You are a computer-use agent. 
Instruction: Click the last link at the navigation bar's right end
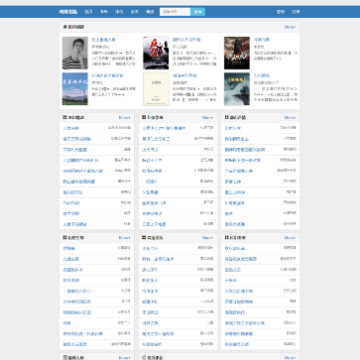click(296, 12)
